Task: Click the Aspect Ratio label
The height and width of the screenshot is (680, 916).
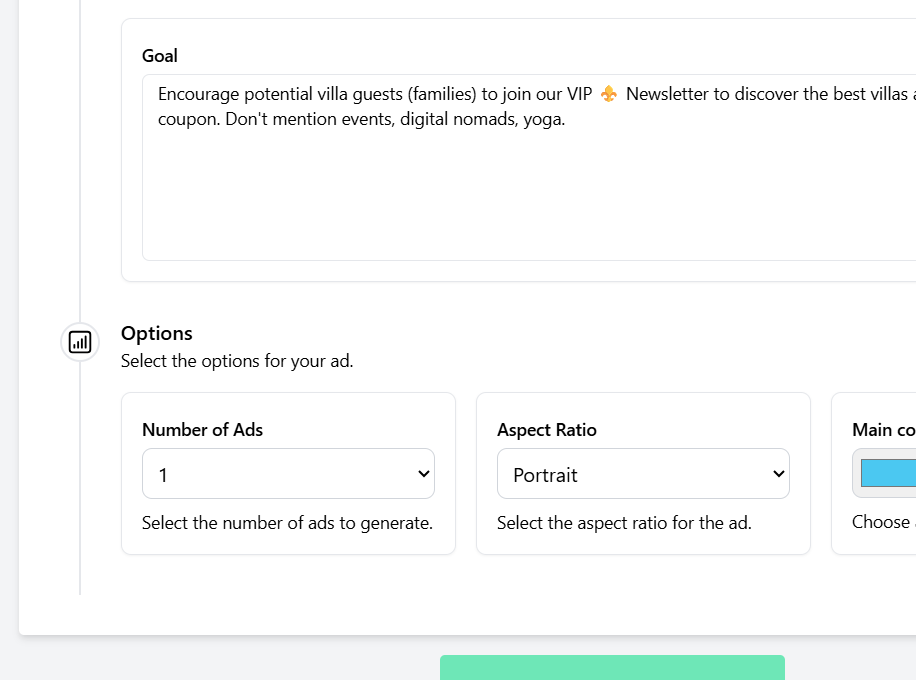Action: pyautogui.click(x=547, y=430)
